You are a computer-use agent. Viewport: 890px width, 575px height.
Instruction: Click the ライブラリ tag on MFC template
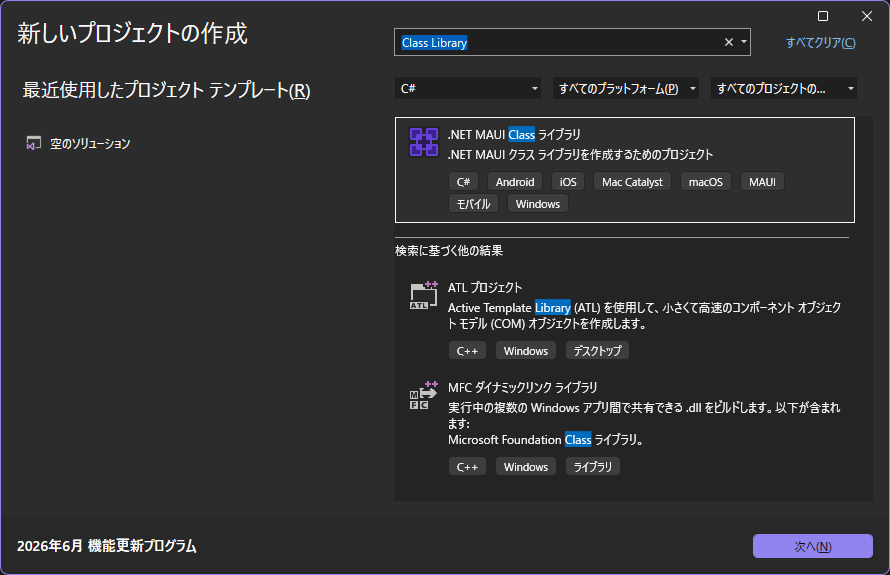click(x=593, y=467)
